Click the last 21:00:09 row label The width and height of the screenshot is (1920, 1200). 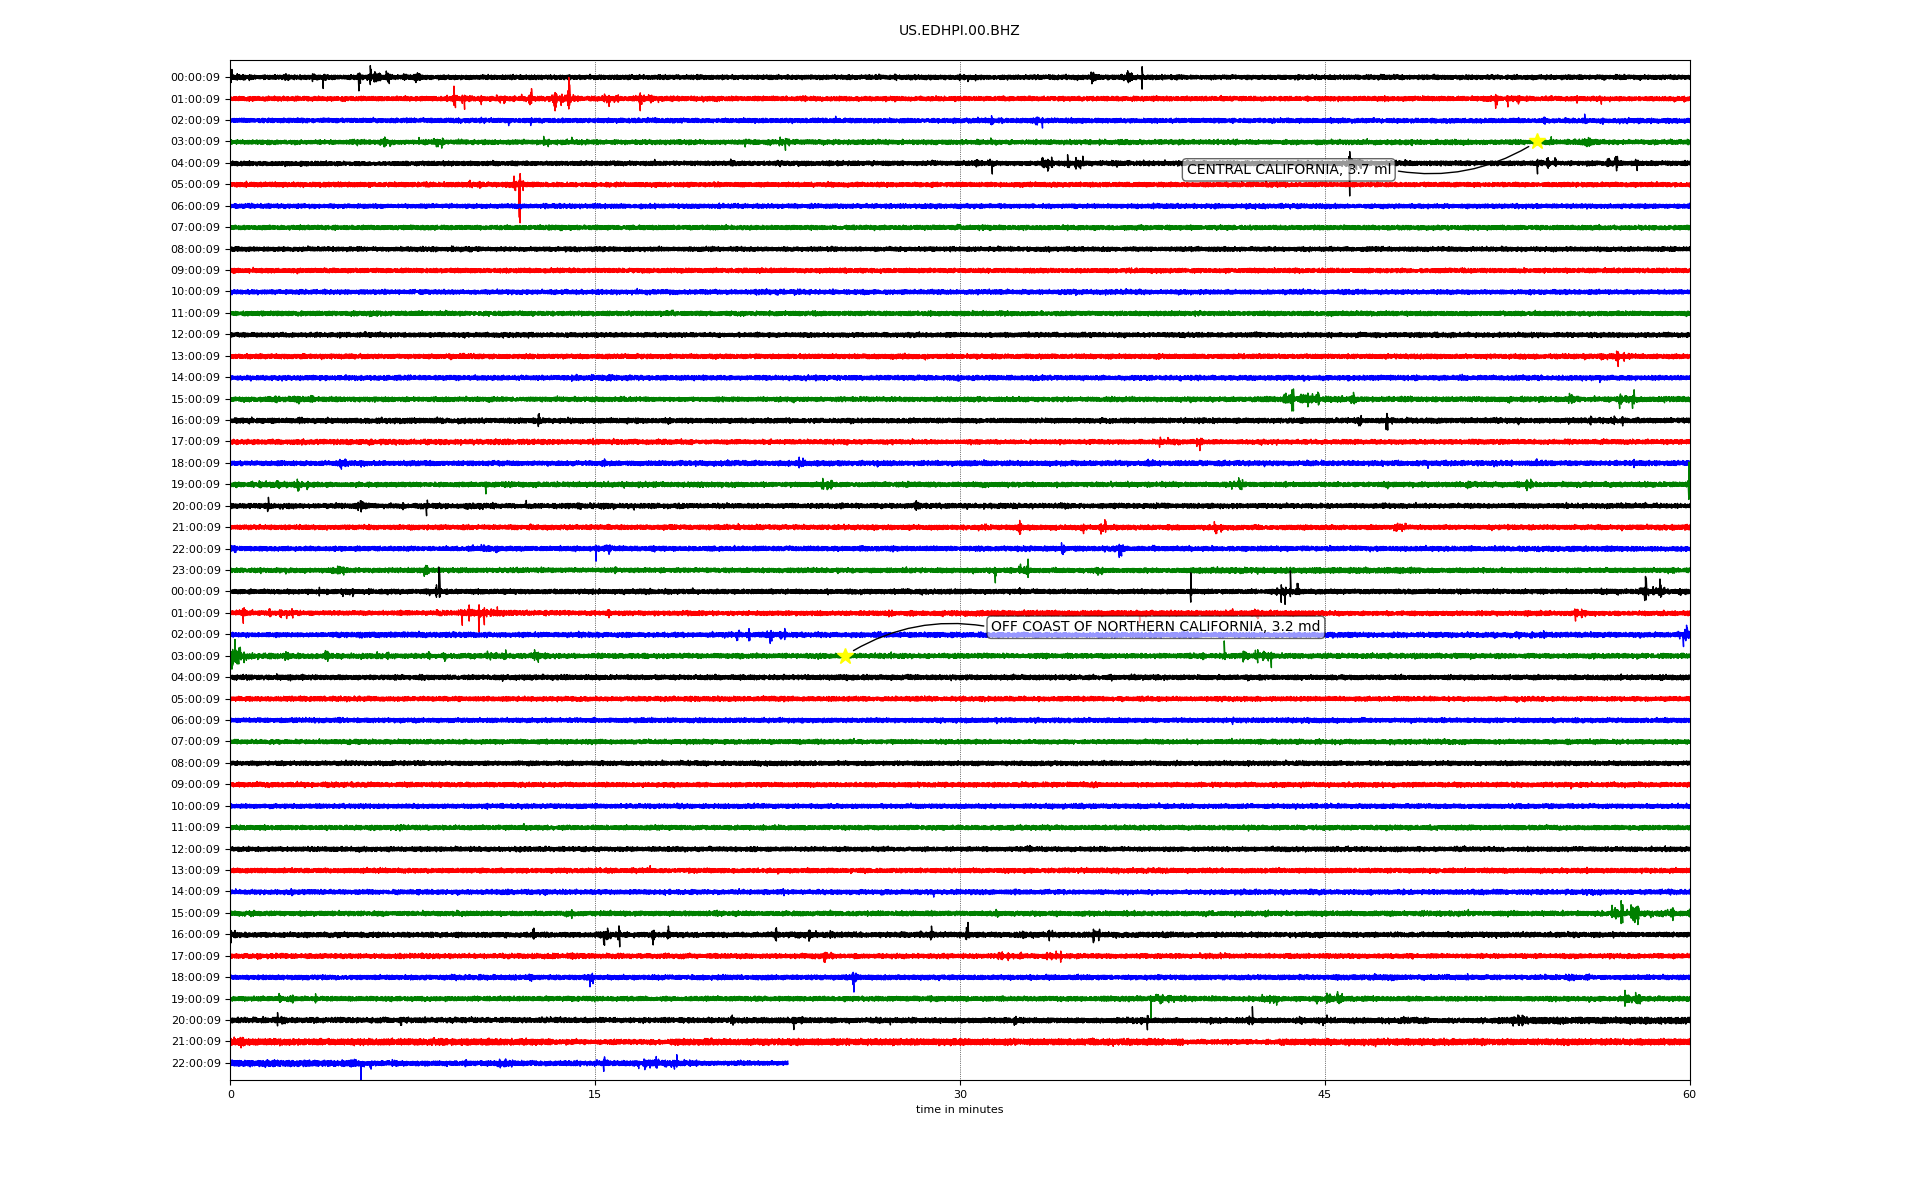point(195,1042)
